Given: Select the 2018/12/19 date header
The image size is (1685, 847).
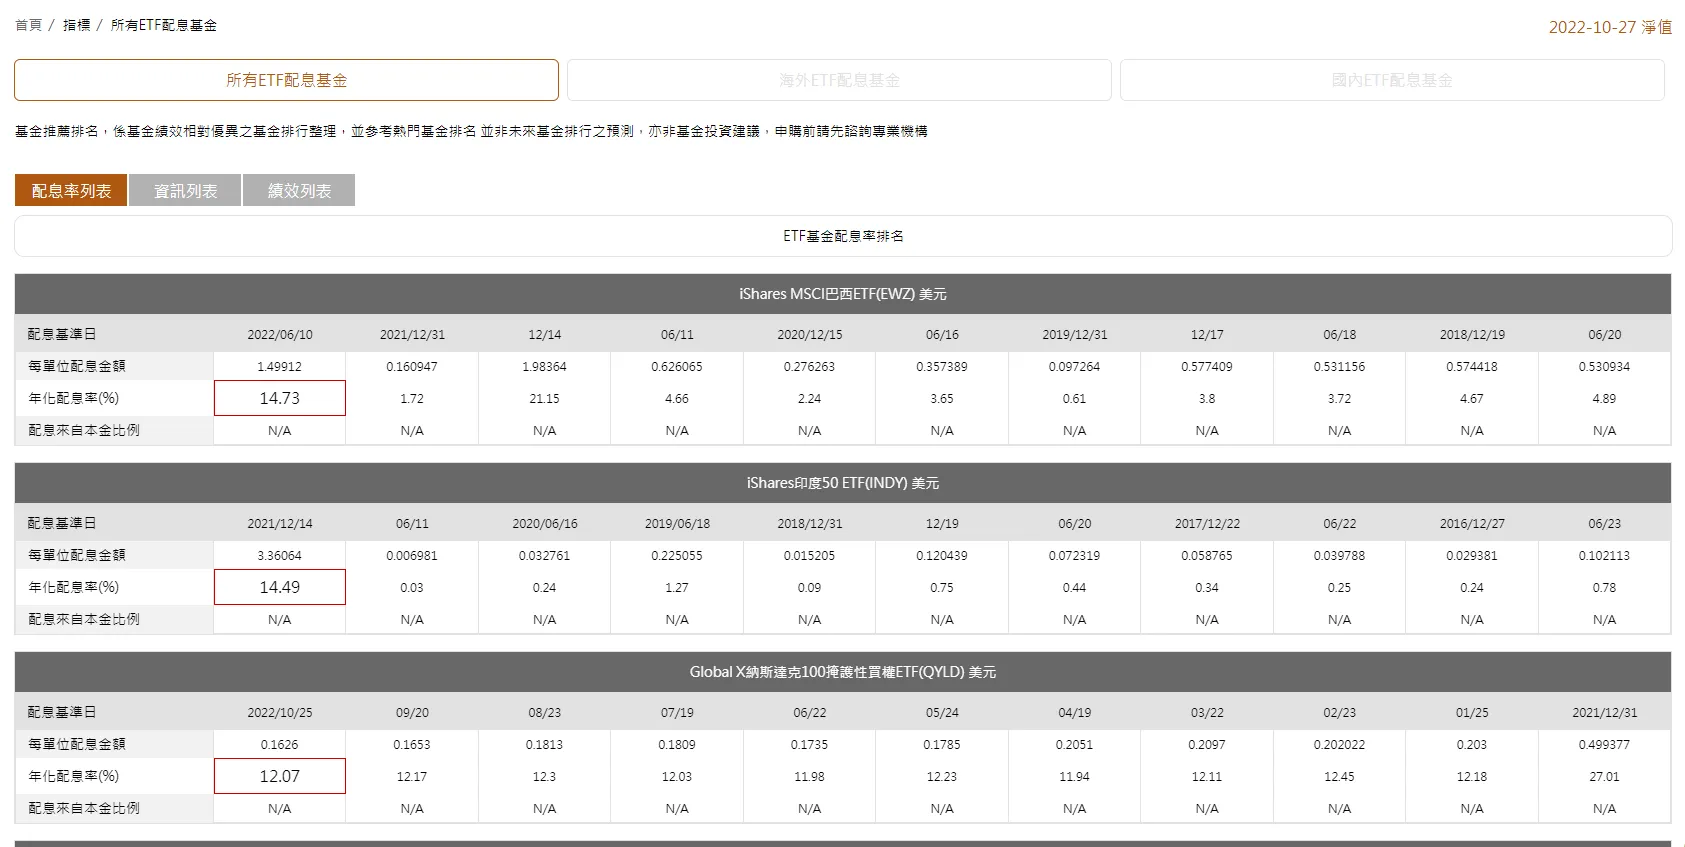Looking at the screenshot, I should 1472,335.
